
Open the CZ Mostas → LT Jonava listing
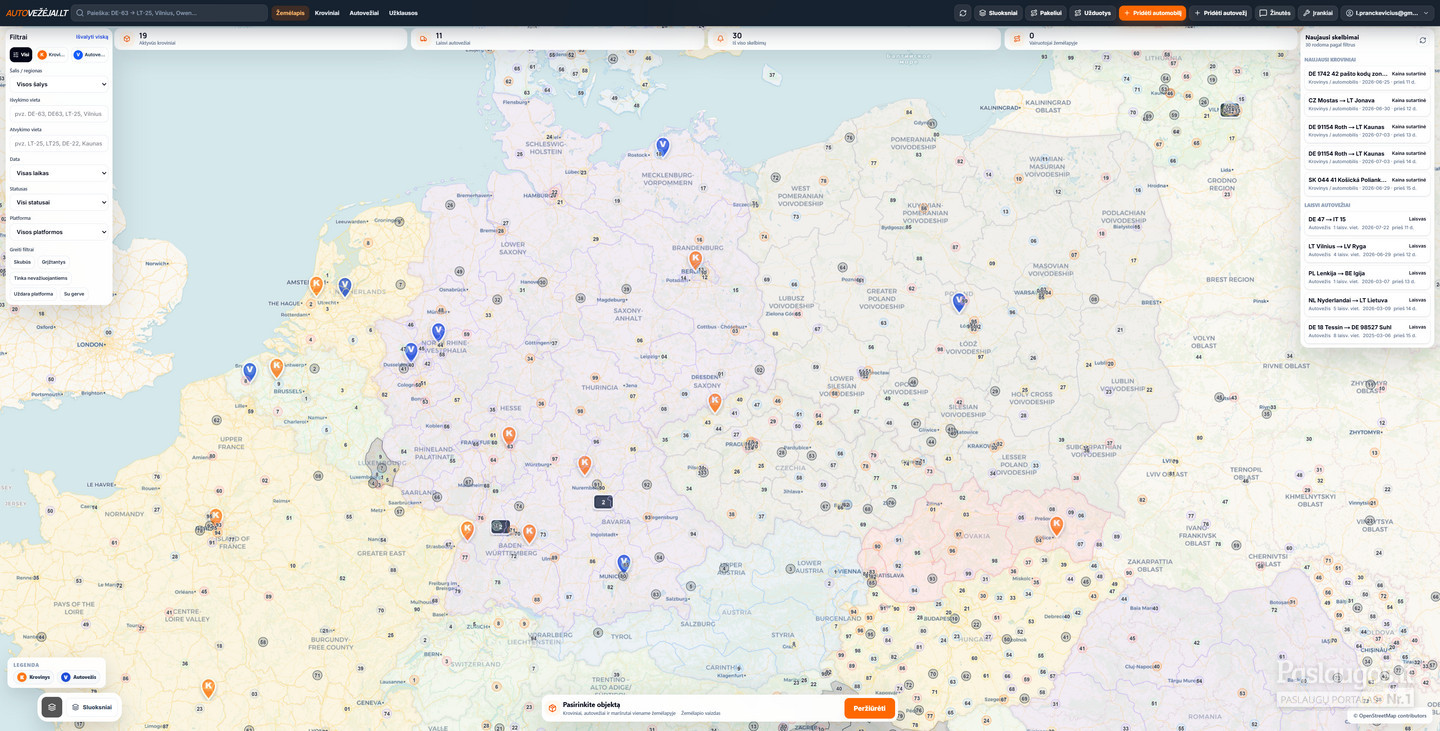click(x=1367, y=104)
